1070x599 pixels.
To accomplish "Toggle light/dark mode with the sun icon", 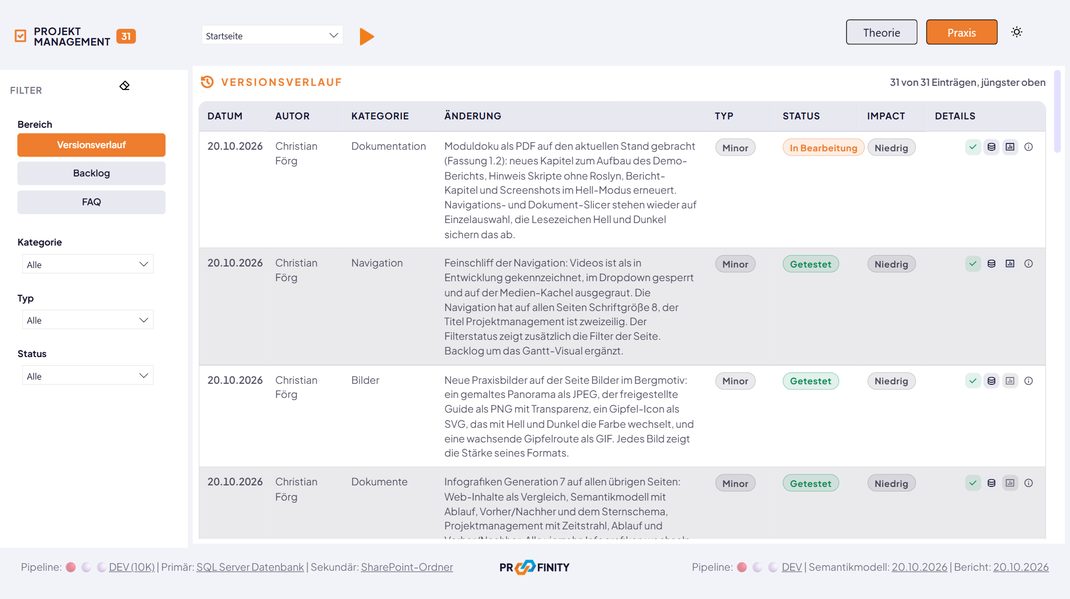I will click(1017, 32).
